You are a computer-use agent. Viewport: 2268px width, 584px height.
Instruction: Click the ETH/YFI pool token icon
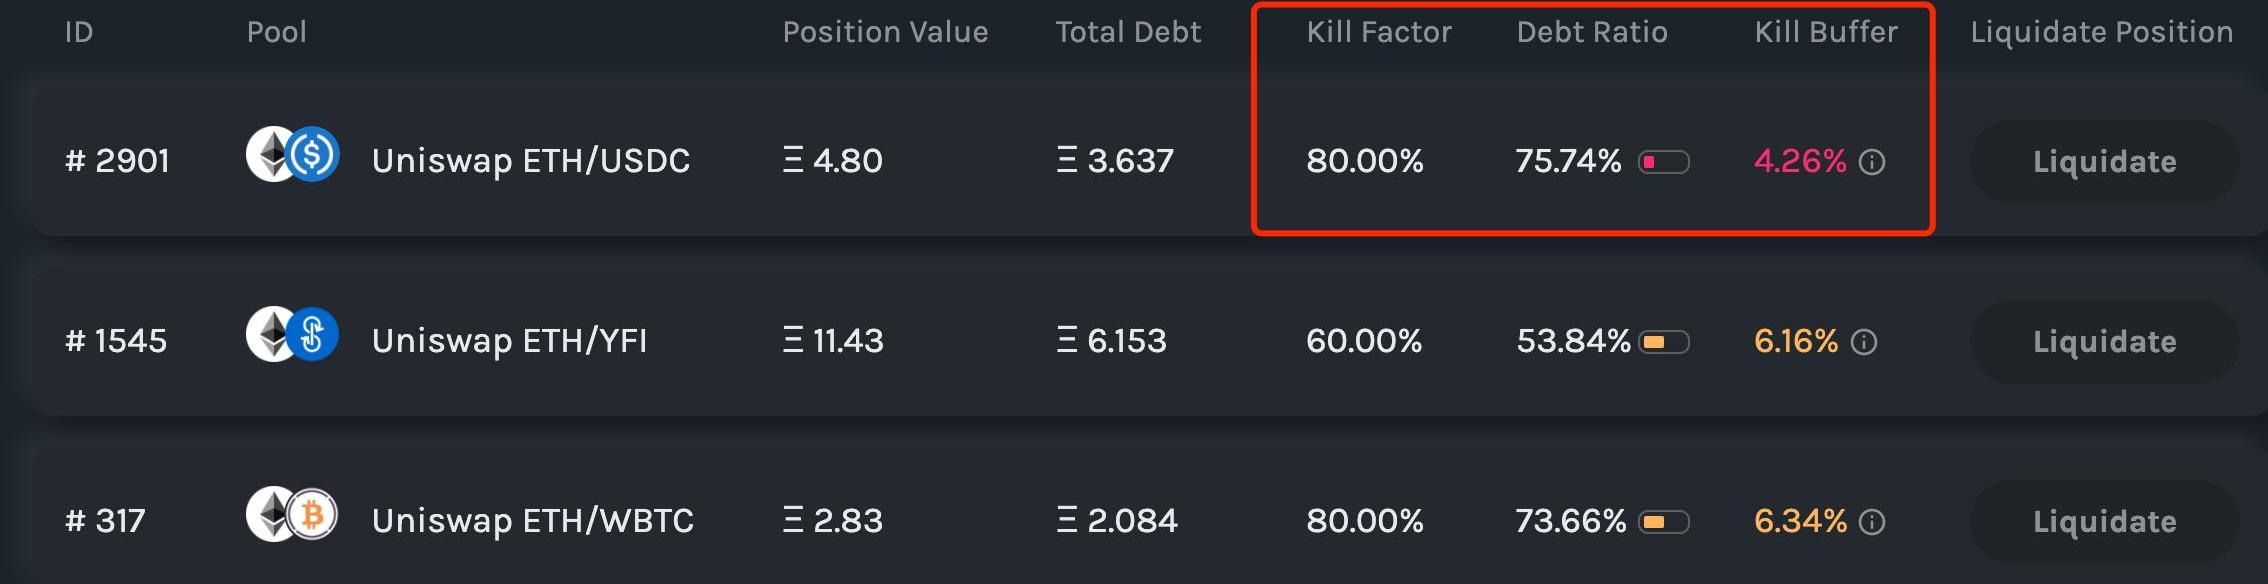pos(292,335)
